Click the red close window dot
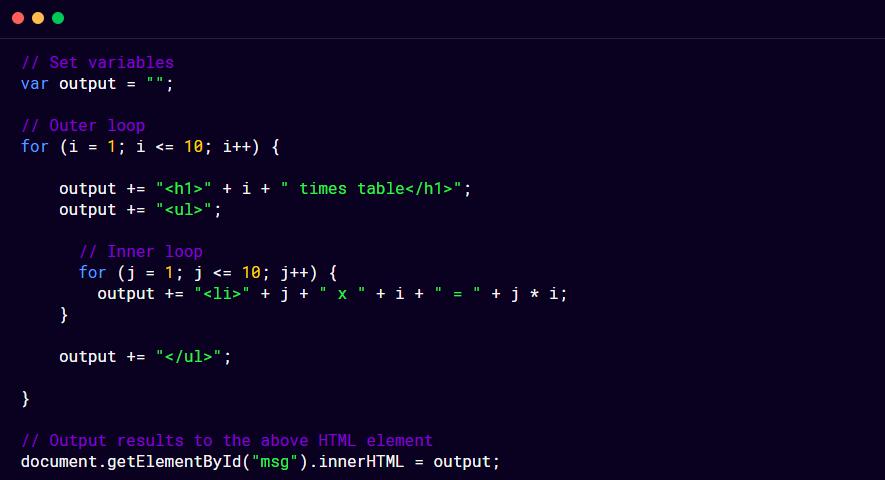Screen dimensions: 885x480 (x=18, y=18)
